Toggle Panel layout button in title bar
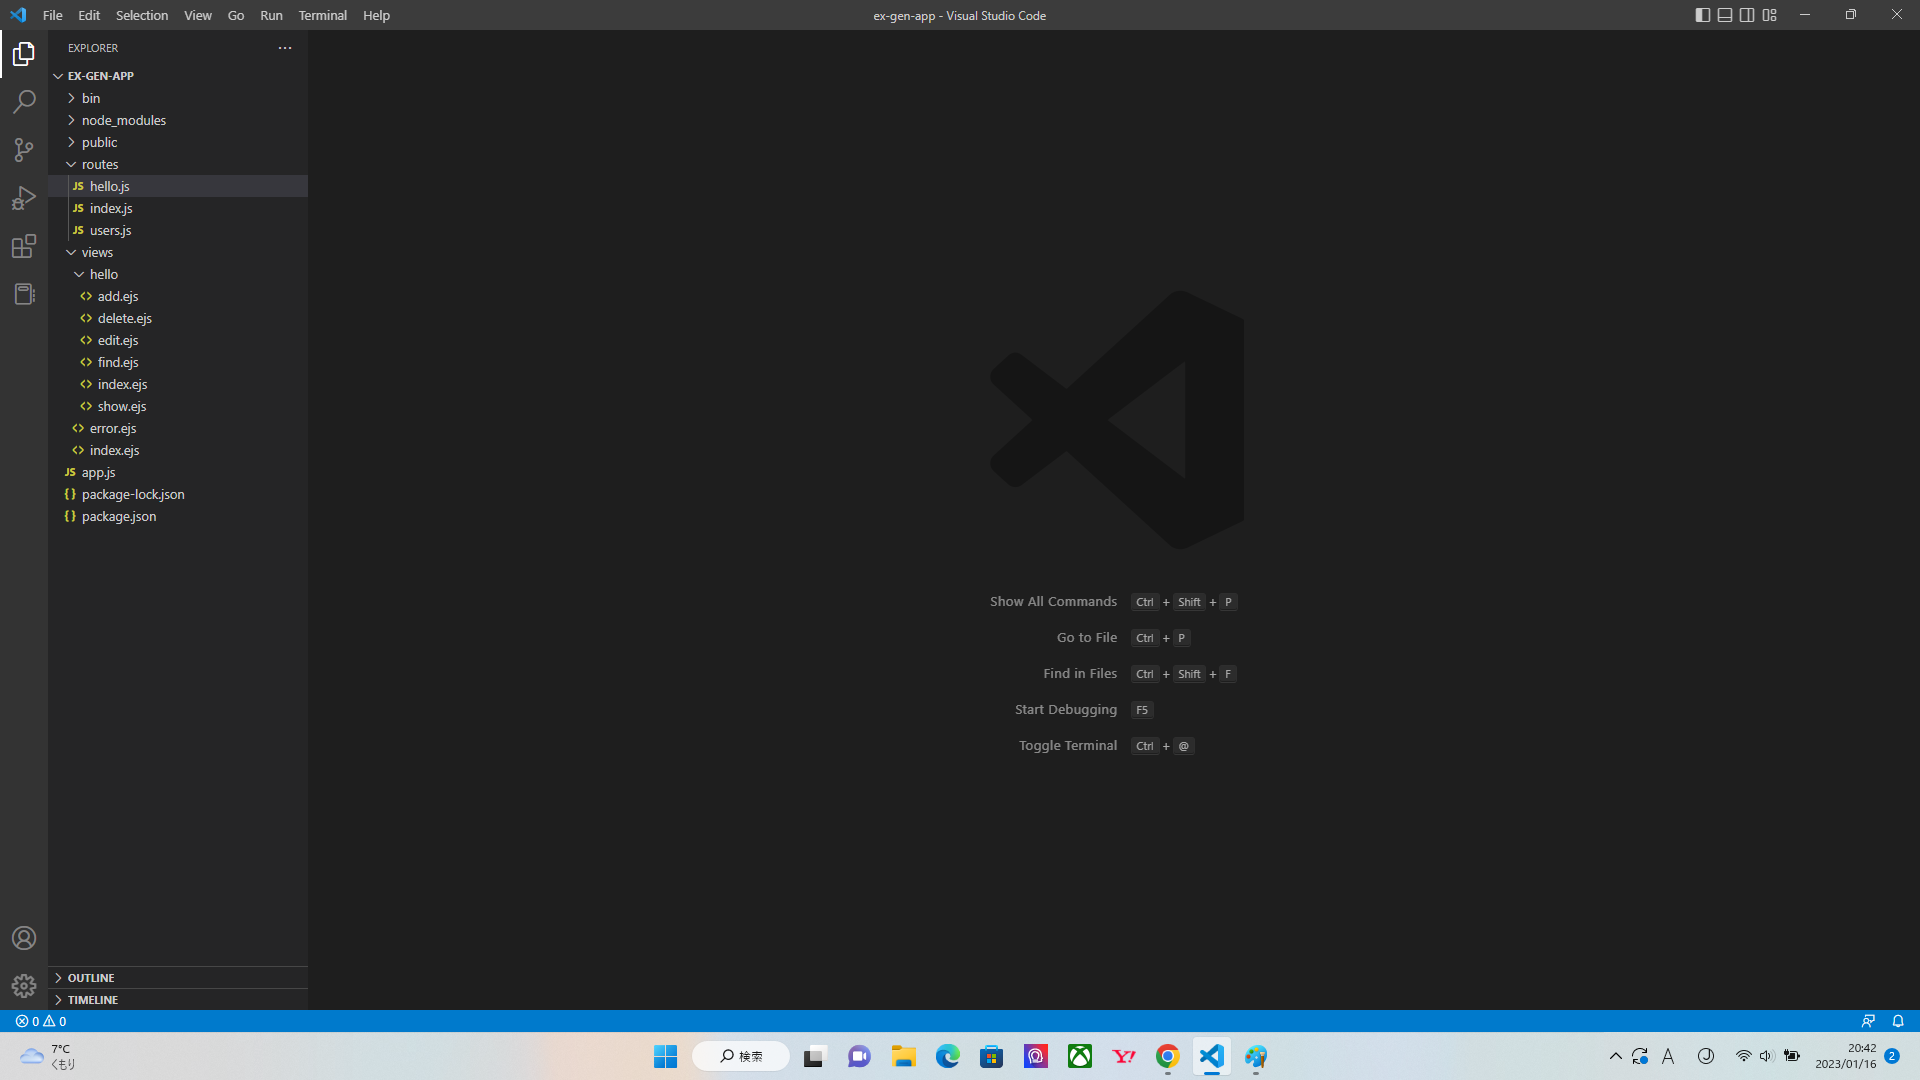Screen dimensions: 1920x1080 click(x=1725, y=15)
